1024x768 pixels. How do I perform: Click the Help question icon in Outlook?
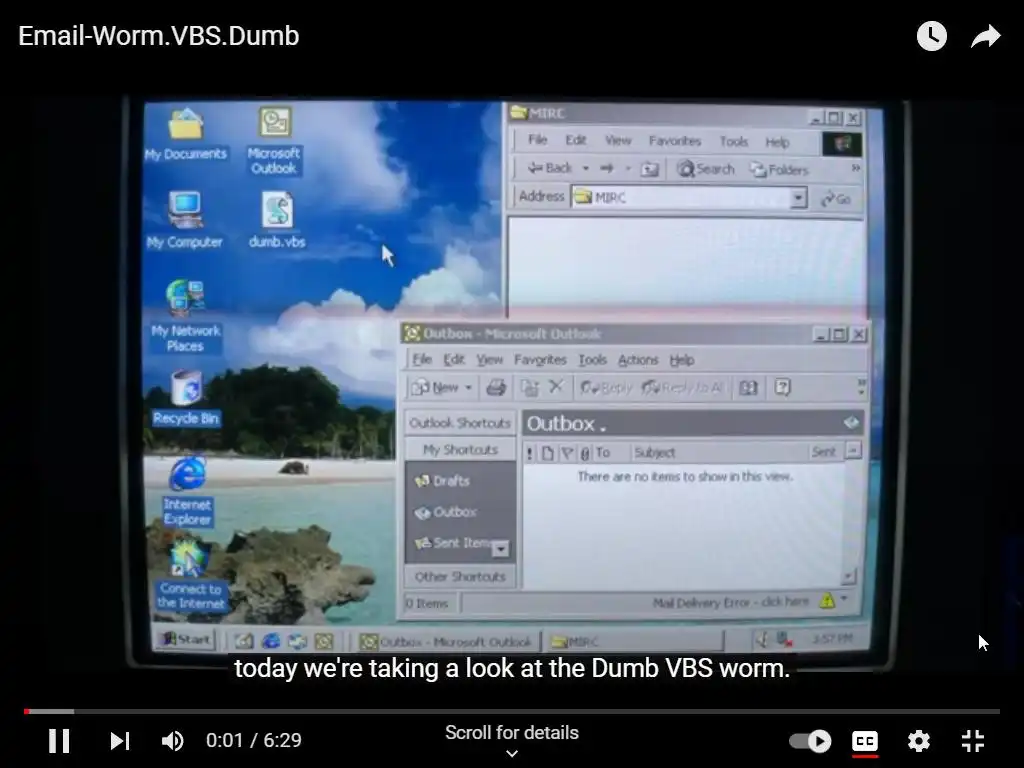point(782,388)
